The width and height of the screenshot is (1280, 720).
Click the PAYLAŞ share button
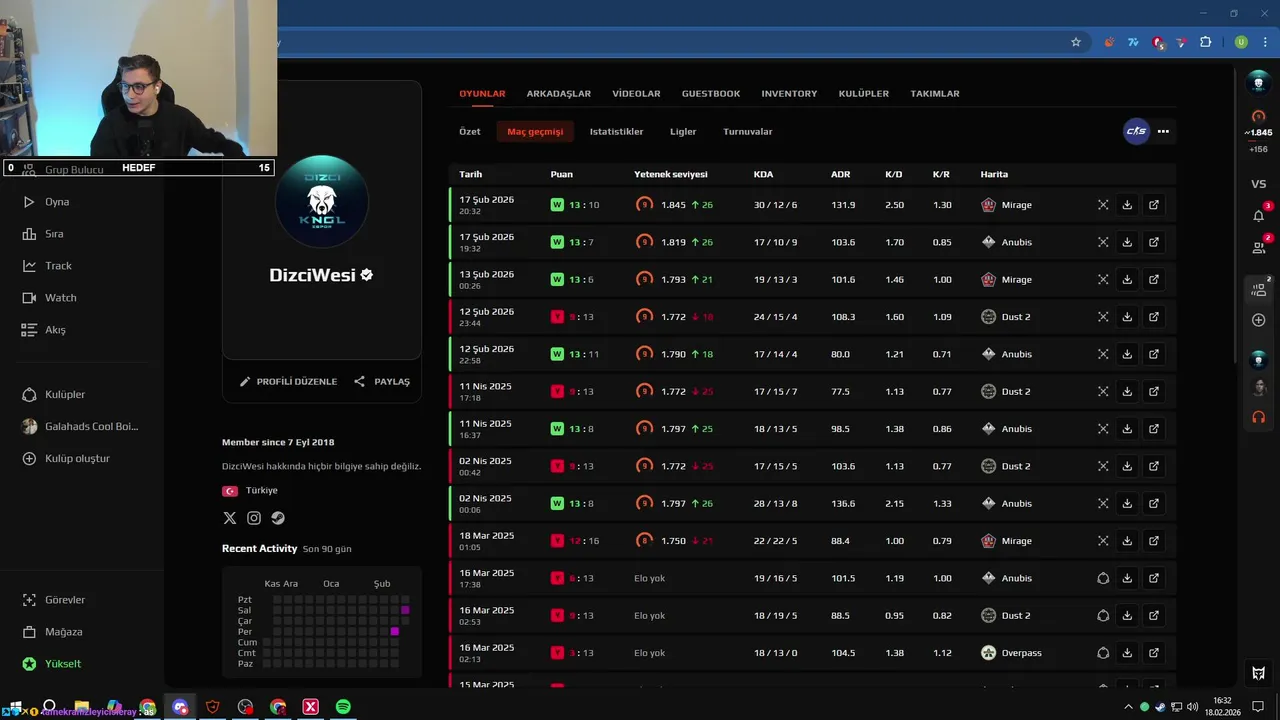(382, 382)
